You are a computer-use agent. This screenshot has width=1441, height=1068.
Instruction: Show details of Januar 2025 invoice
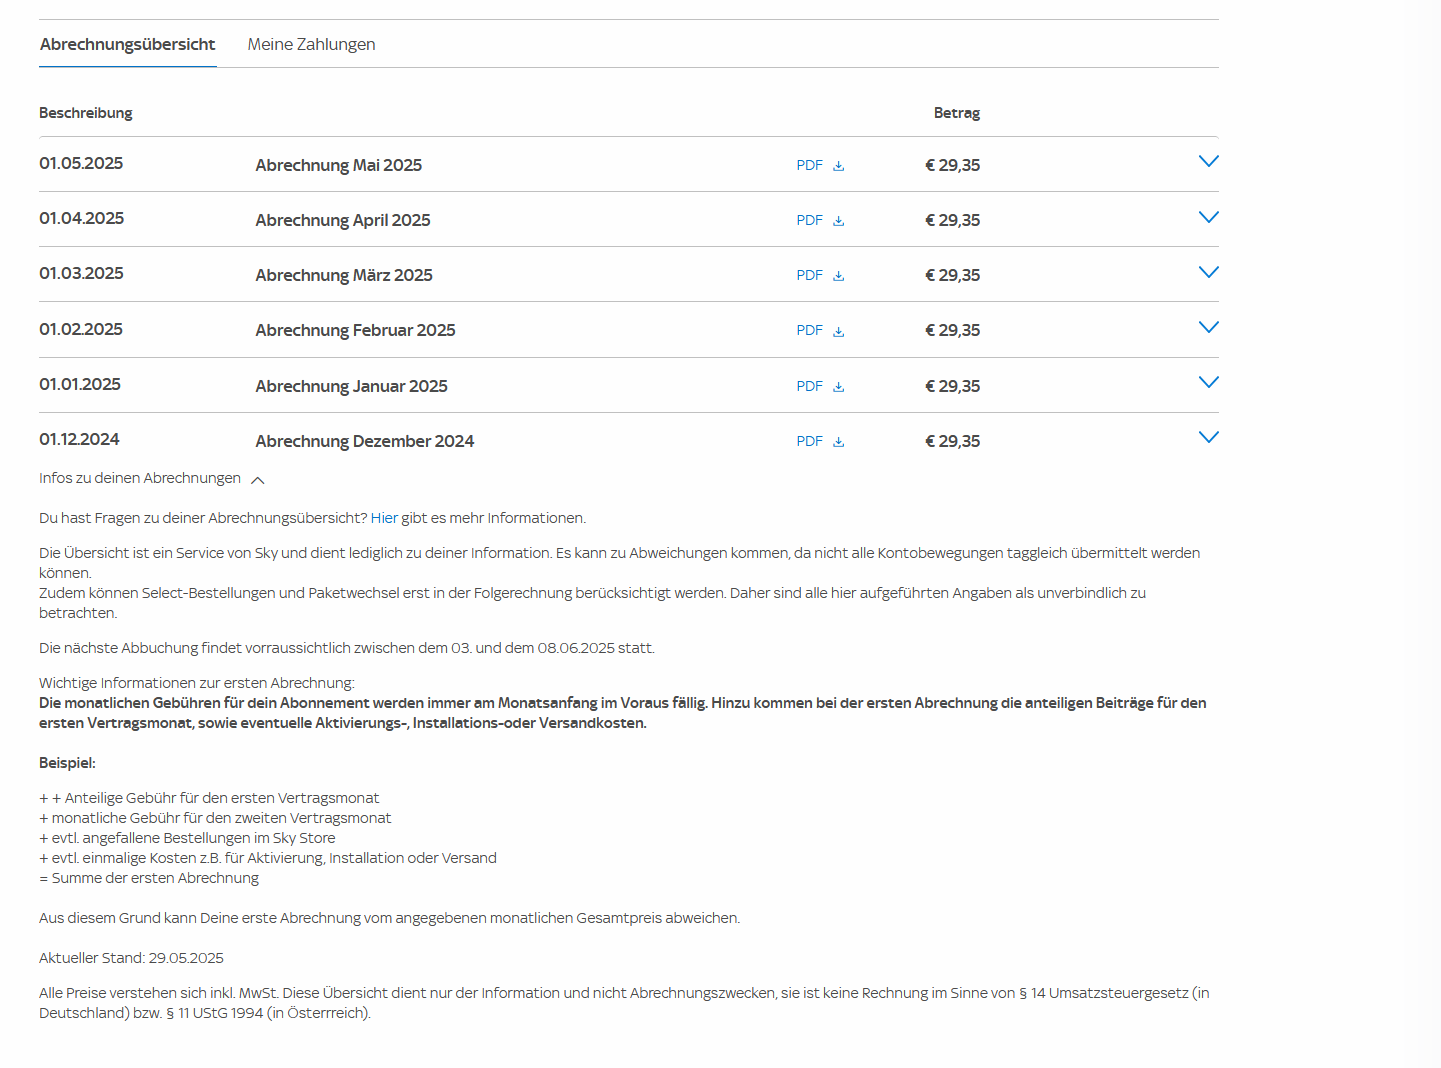[x=1208, y=383]
